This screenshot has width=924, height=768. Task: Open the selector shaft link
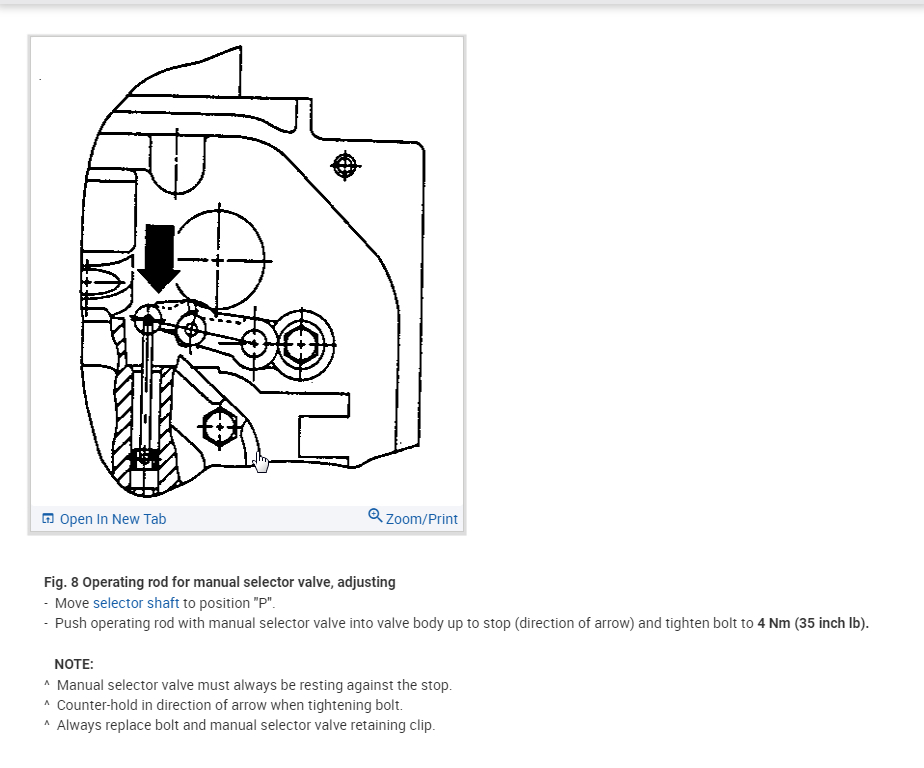pos(136,603)
